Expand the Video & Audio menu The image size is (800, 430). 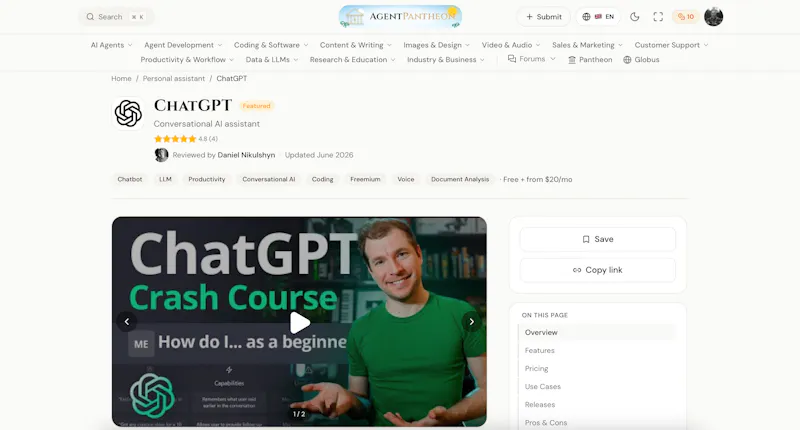(x=511, y=45)
